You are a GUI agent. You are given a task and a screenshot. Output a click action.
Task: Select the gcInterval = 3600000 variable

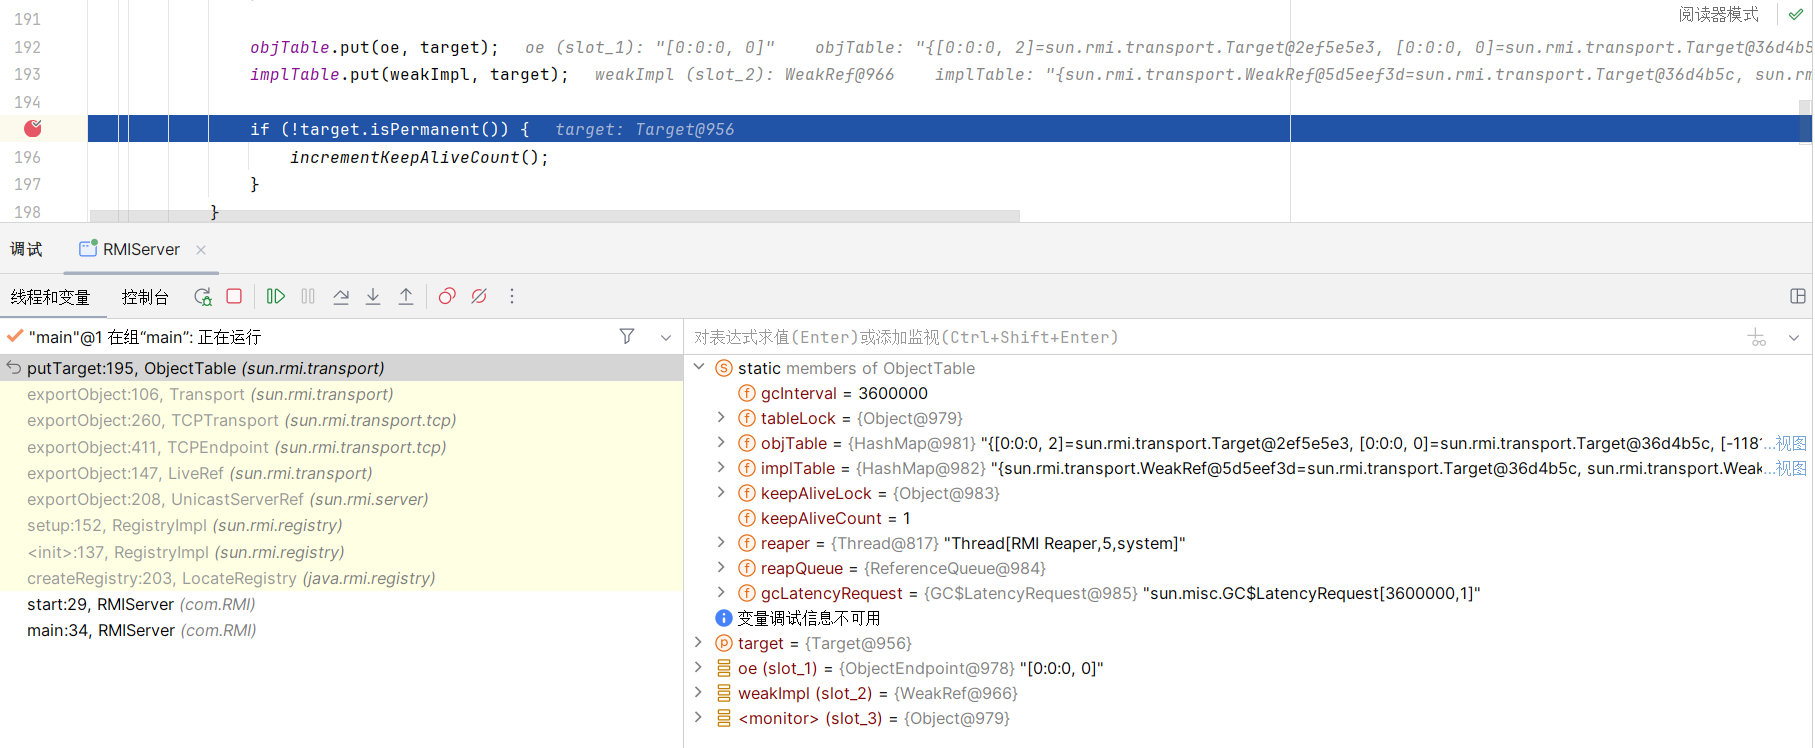pyautogui.click(x=844, y=393)
